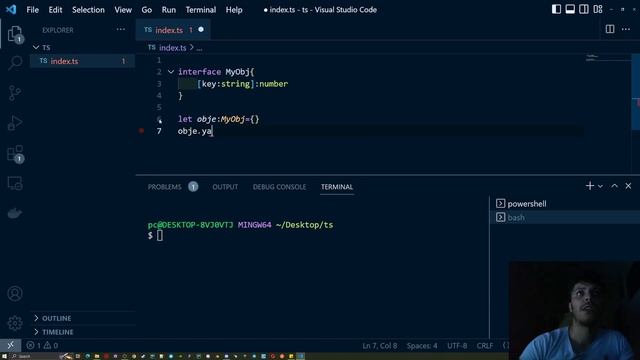Open the Run menu
640x360 pixels.
pyautogui.click(x=169, y=9)
